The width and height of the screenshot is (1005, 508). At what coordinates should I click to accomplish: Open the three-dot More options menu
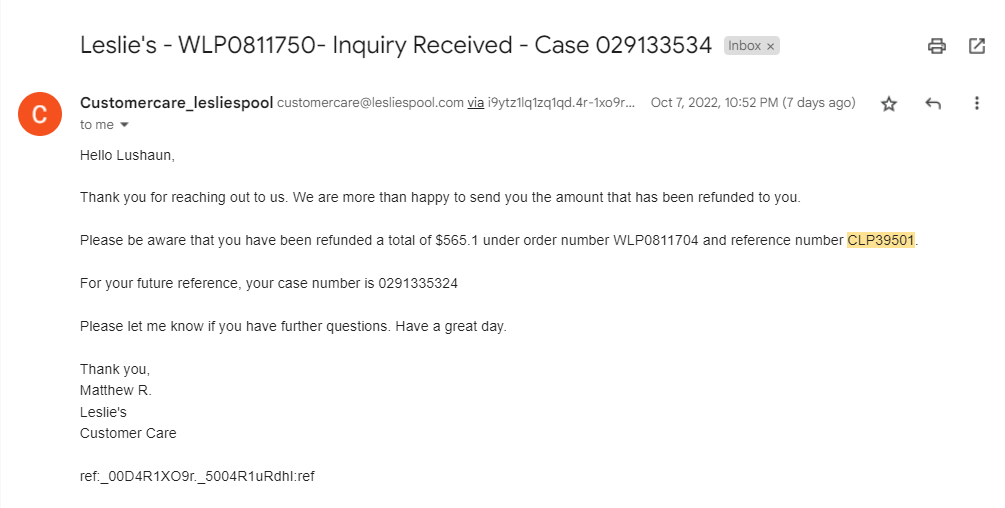(976, 103)
